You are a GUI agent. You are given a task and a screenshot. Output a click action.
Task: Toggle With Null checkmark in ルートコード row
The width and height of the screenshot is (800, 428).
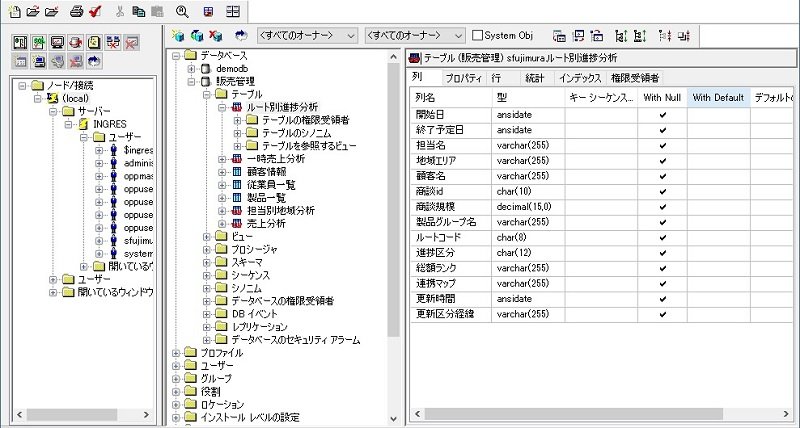[662, 238]
